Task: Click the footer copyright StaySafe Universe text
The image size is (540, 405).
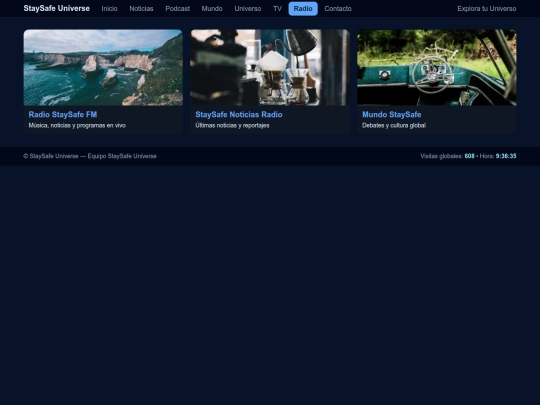Action: (x=90, y=156)
